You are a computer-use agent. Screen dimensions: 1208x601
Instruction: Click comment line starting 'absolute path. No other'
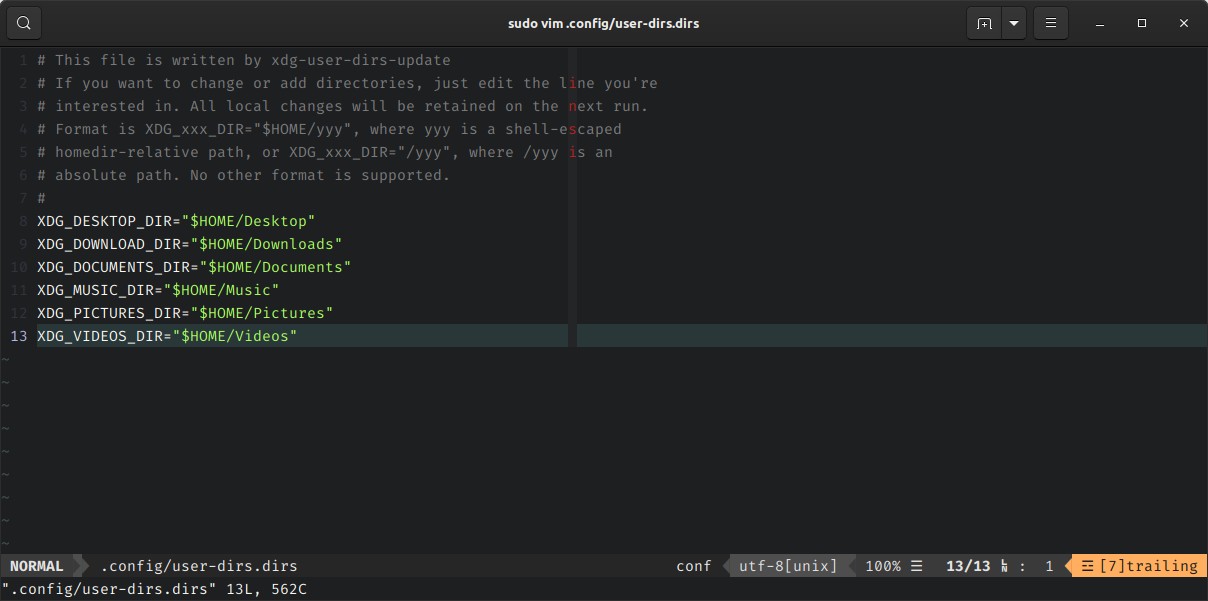click(x=244, y=175)
